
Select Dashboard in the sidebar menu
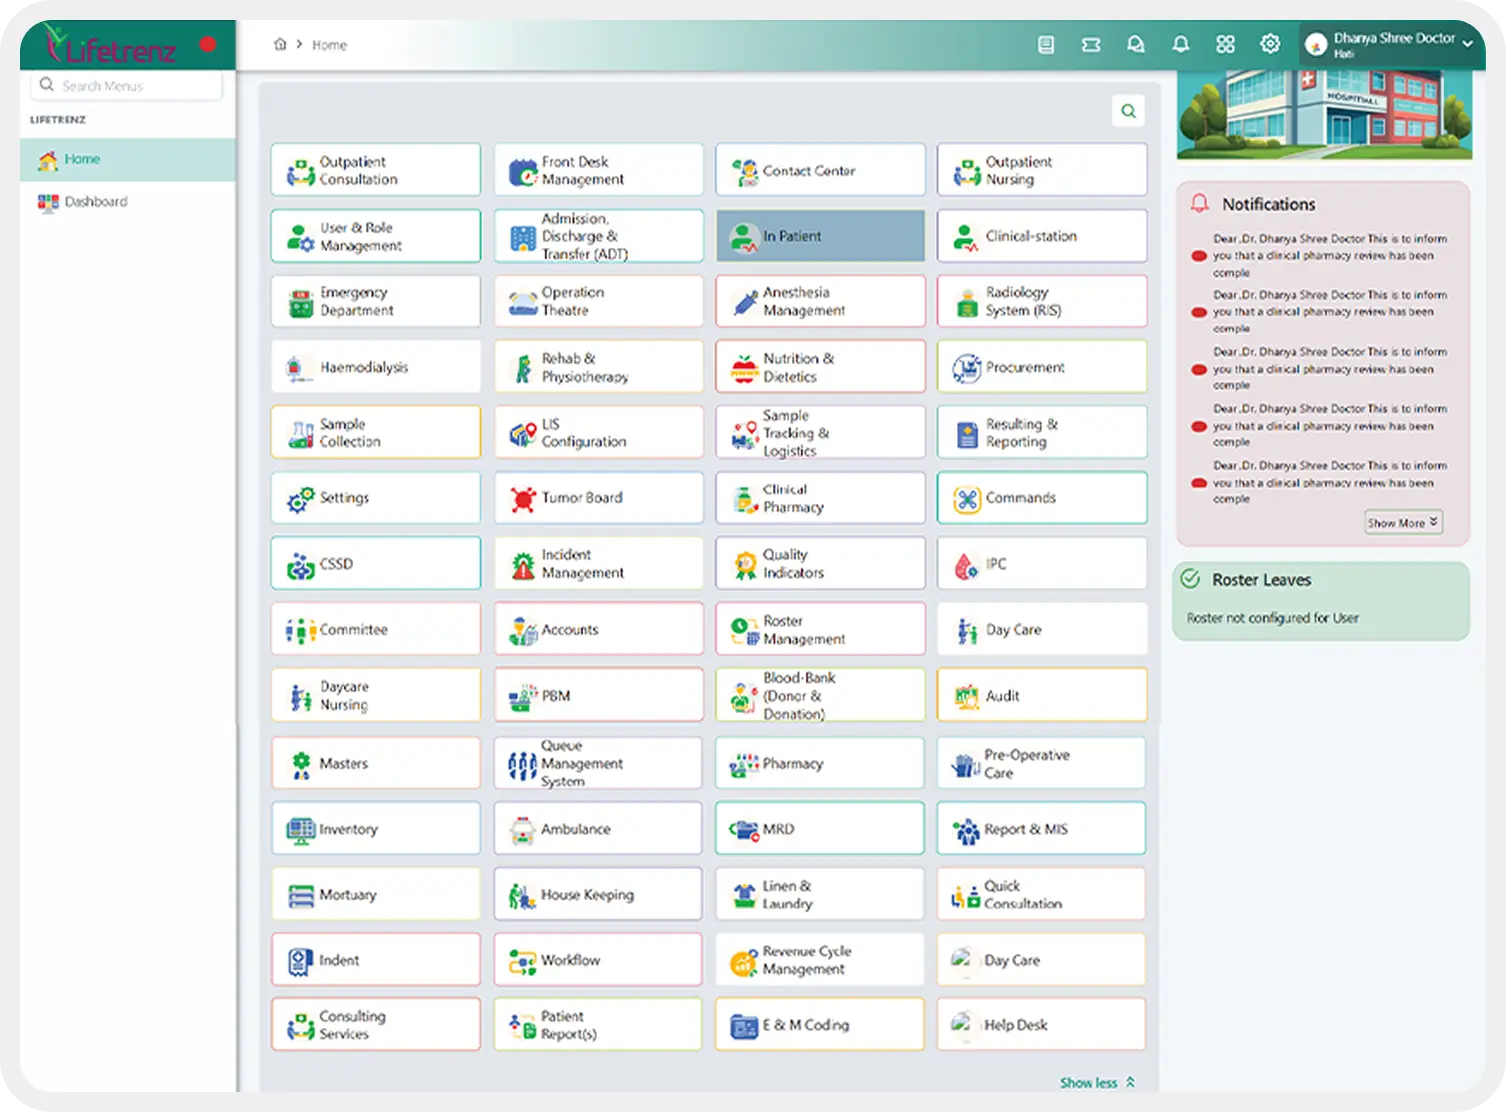coord(128,201)
